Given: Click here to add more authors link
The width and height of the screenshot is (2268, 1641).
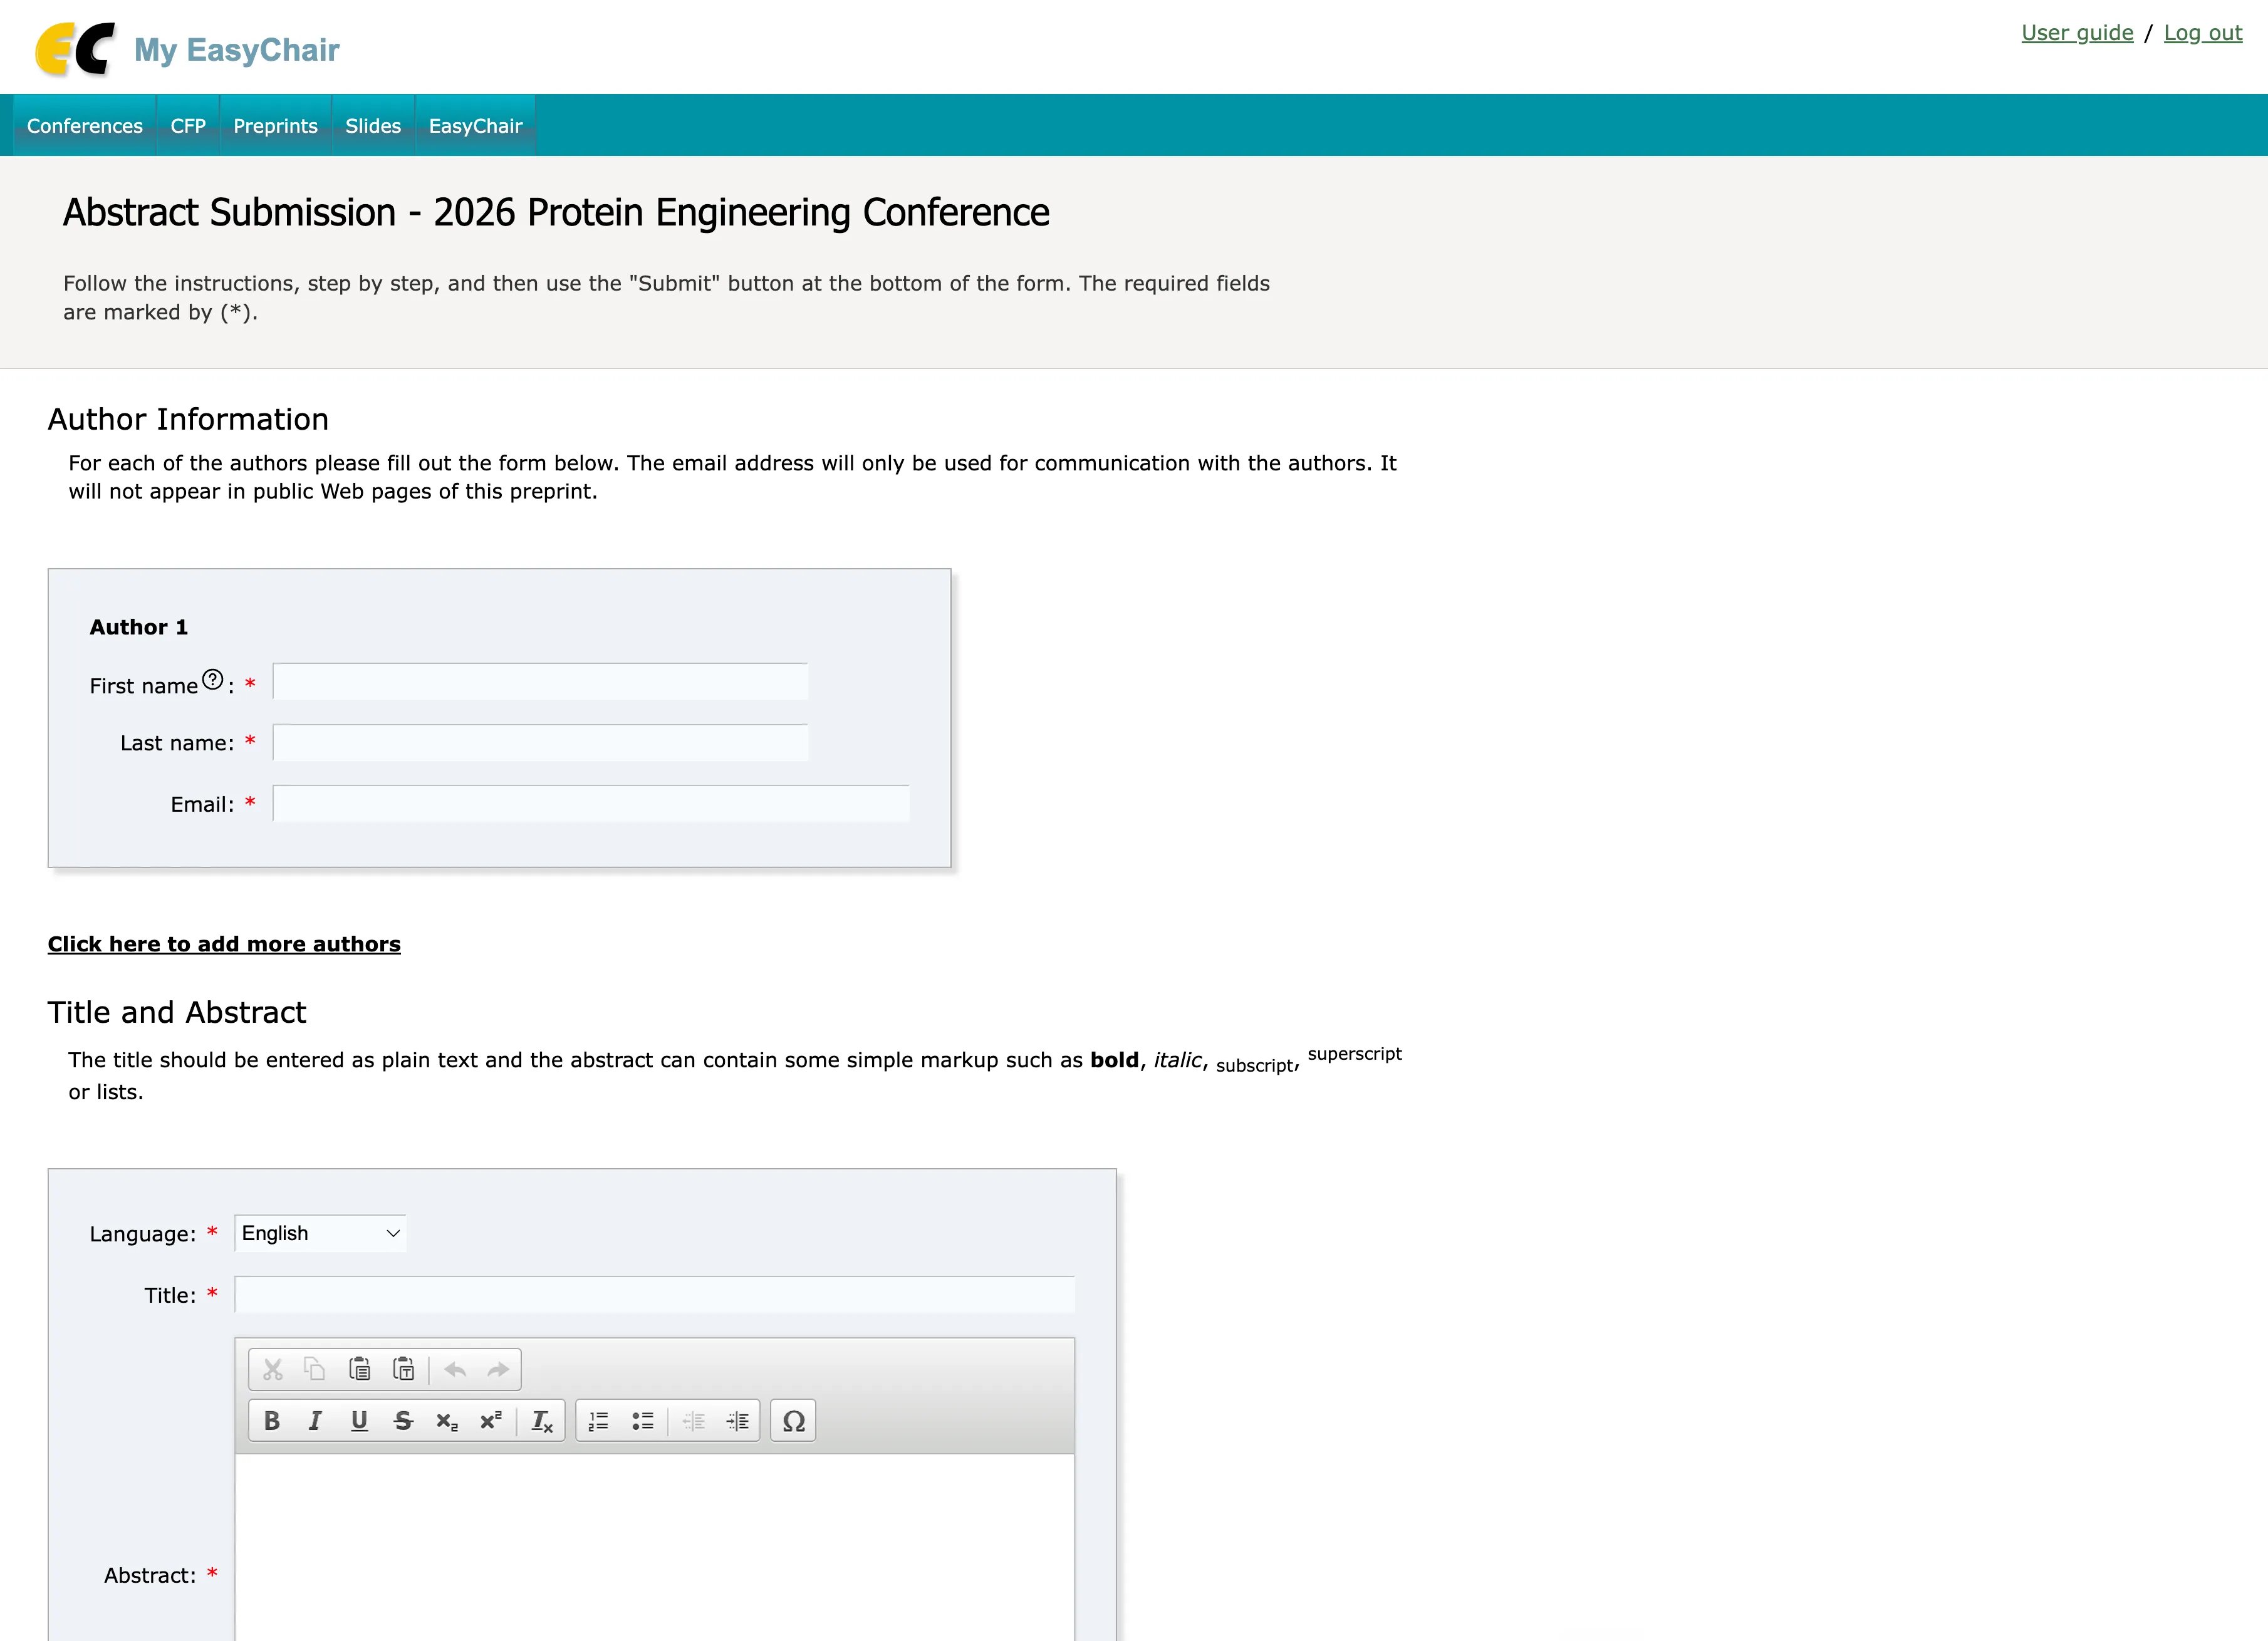Looking at the screenshot, I should [224, 944].
